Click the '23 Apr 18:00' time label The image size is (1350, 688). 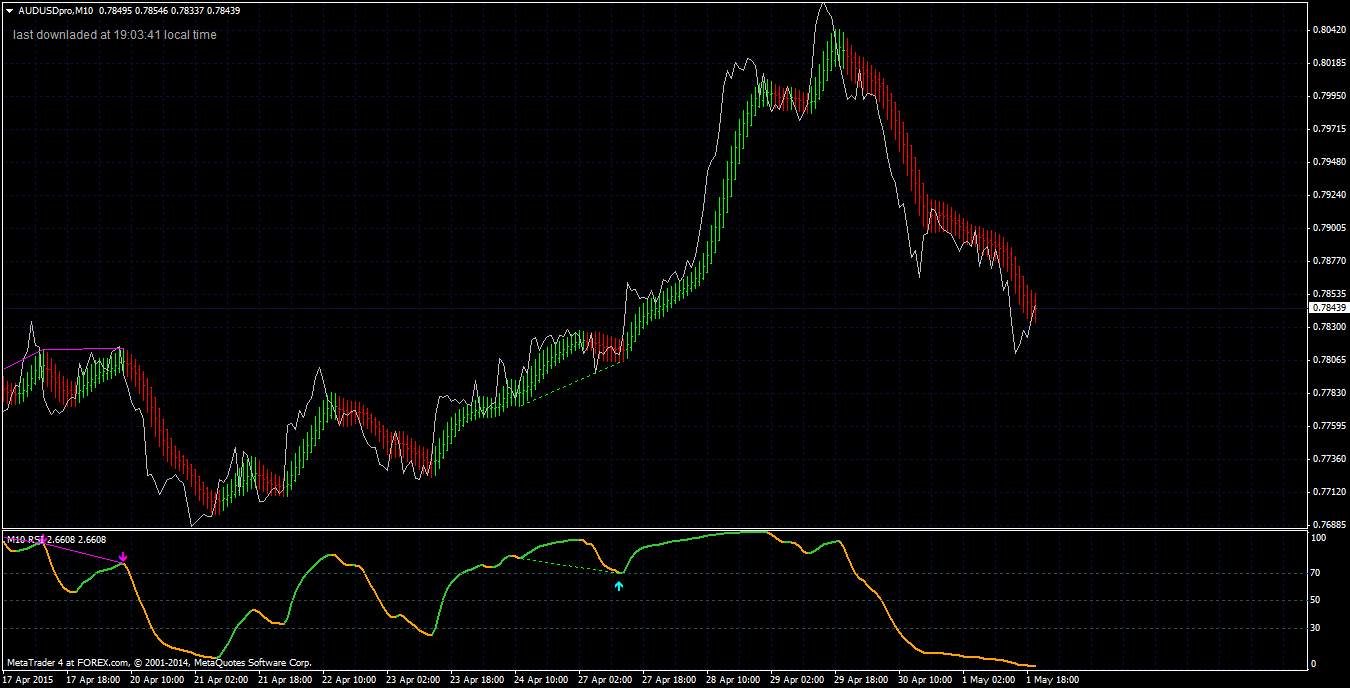tap(477, 680)
